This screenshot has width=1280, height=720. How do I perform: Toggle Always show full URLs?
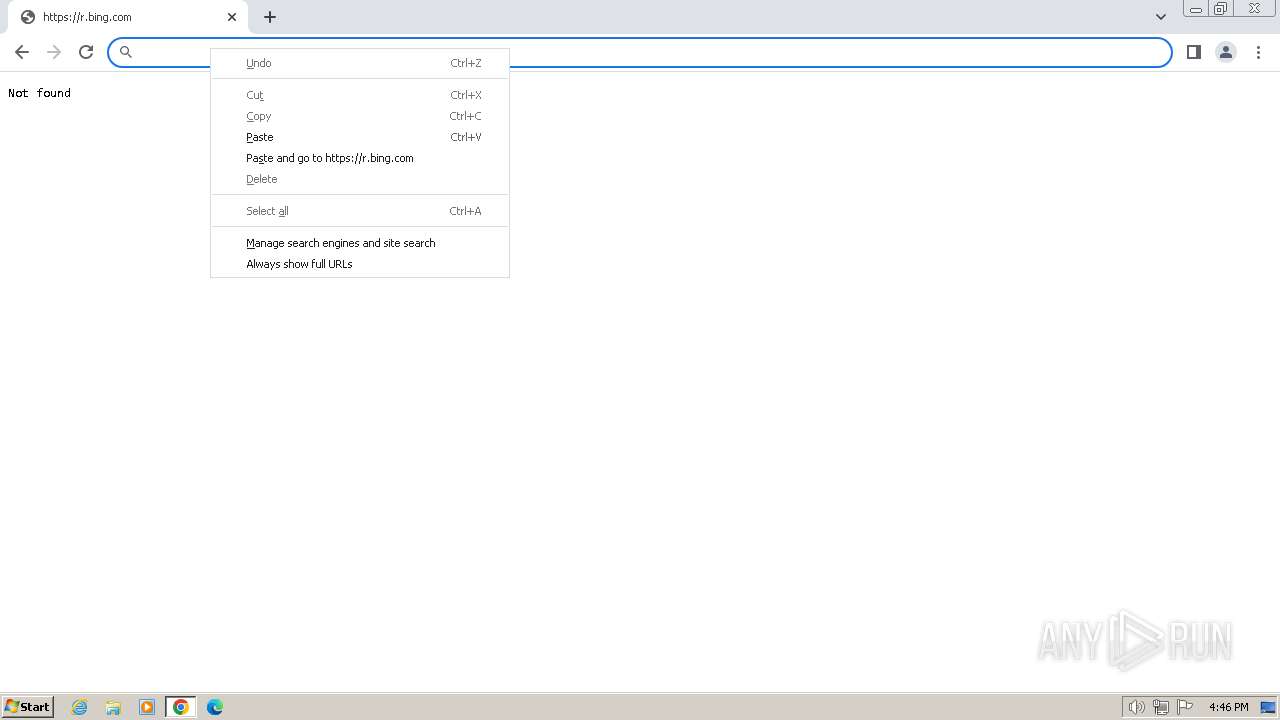(x=360, y=264)
